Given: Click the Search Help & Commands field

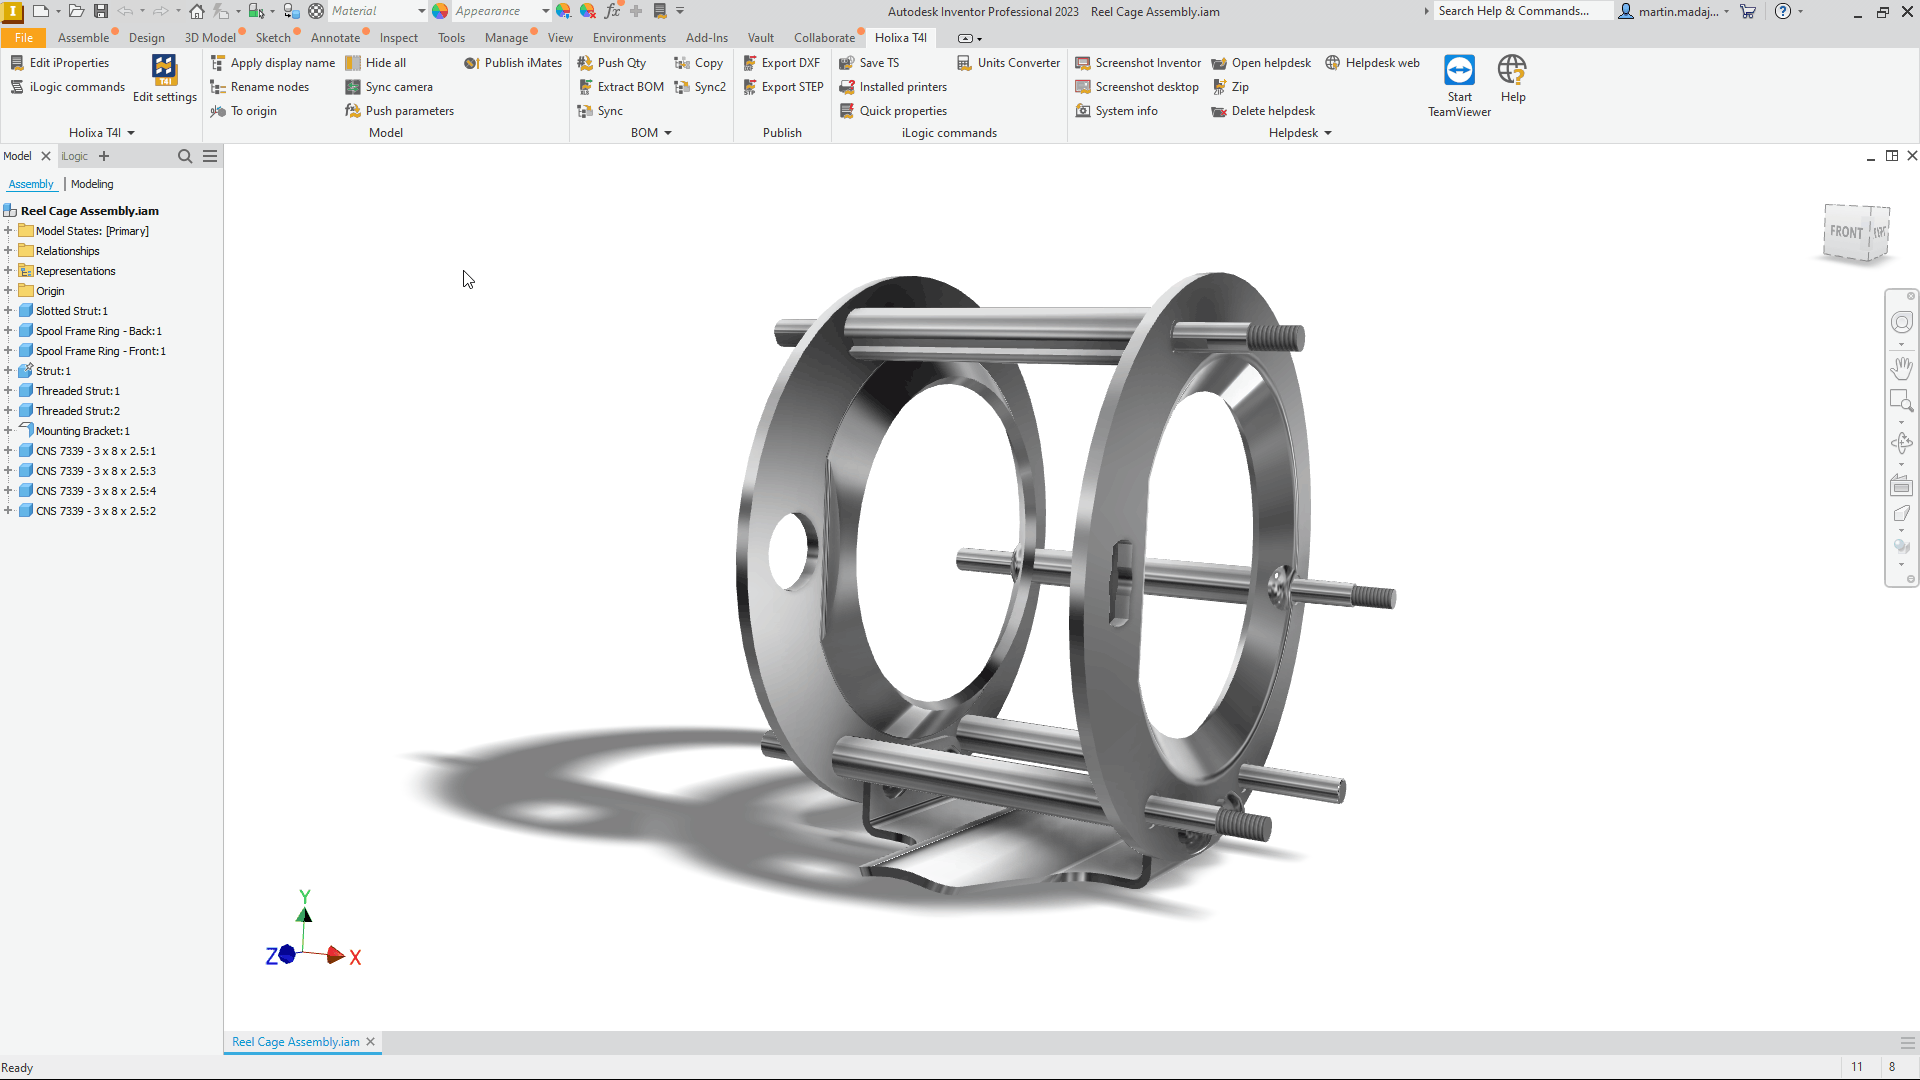Looking at the screenshot, I should point(1520,11).
